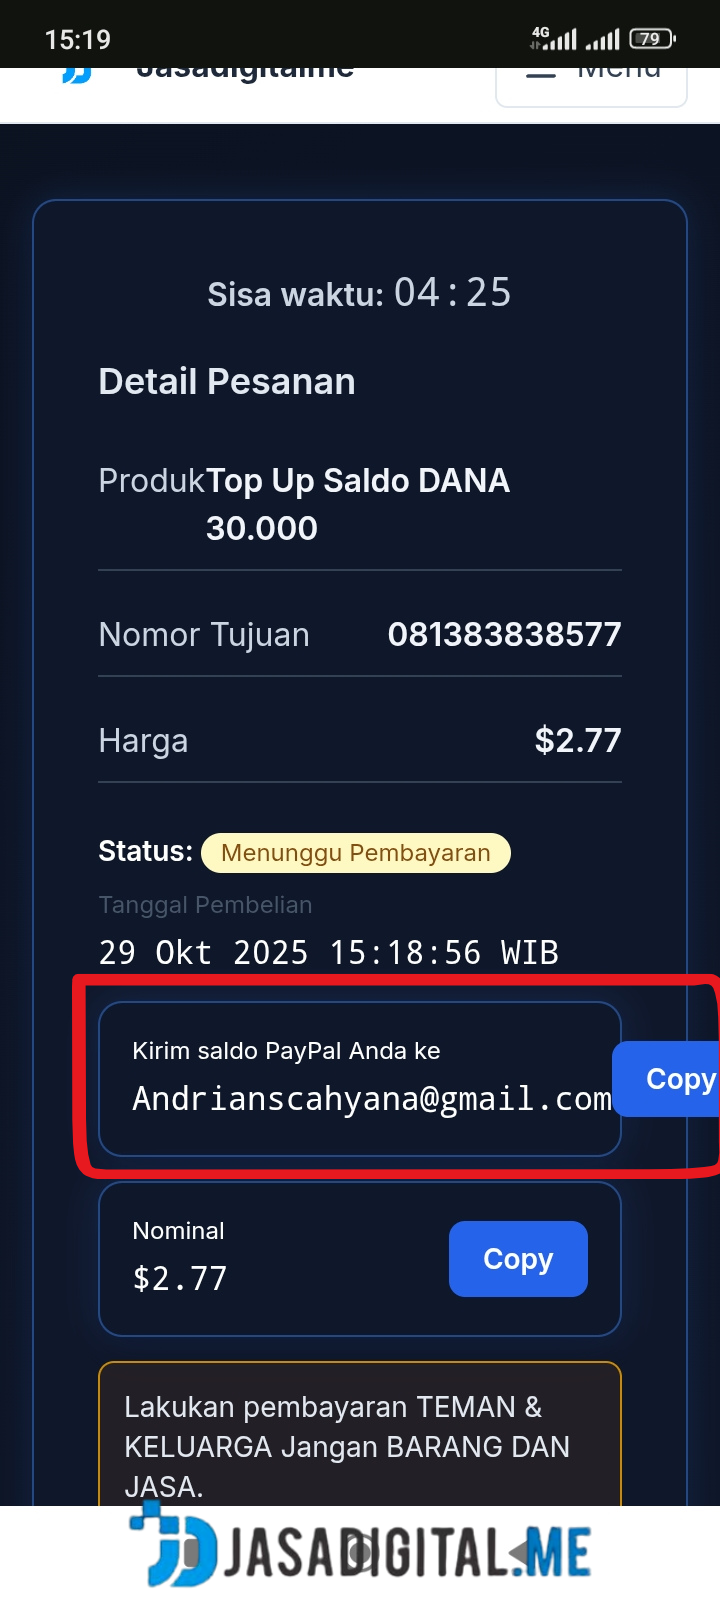Tap the destination number 081383838577
The image size is (720, 1600).
[504, 634]
